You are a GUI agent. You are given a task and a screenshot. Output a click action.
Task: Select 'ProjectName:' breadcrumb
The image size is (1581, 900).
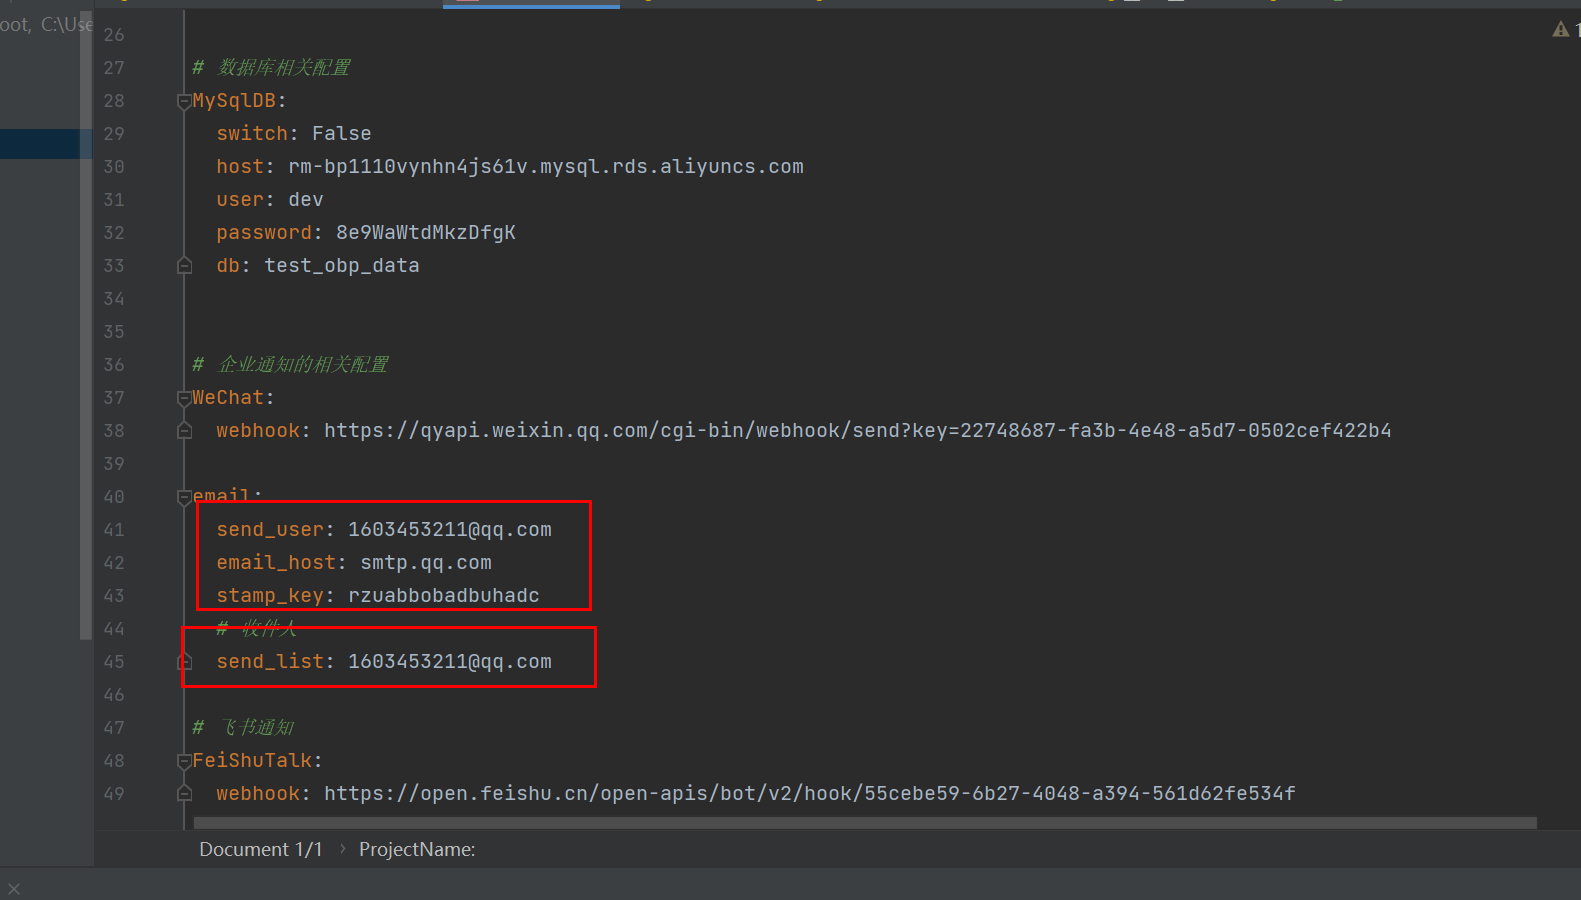[417, 849]
